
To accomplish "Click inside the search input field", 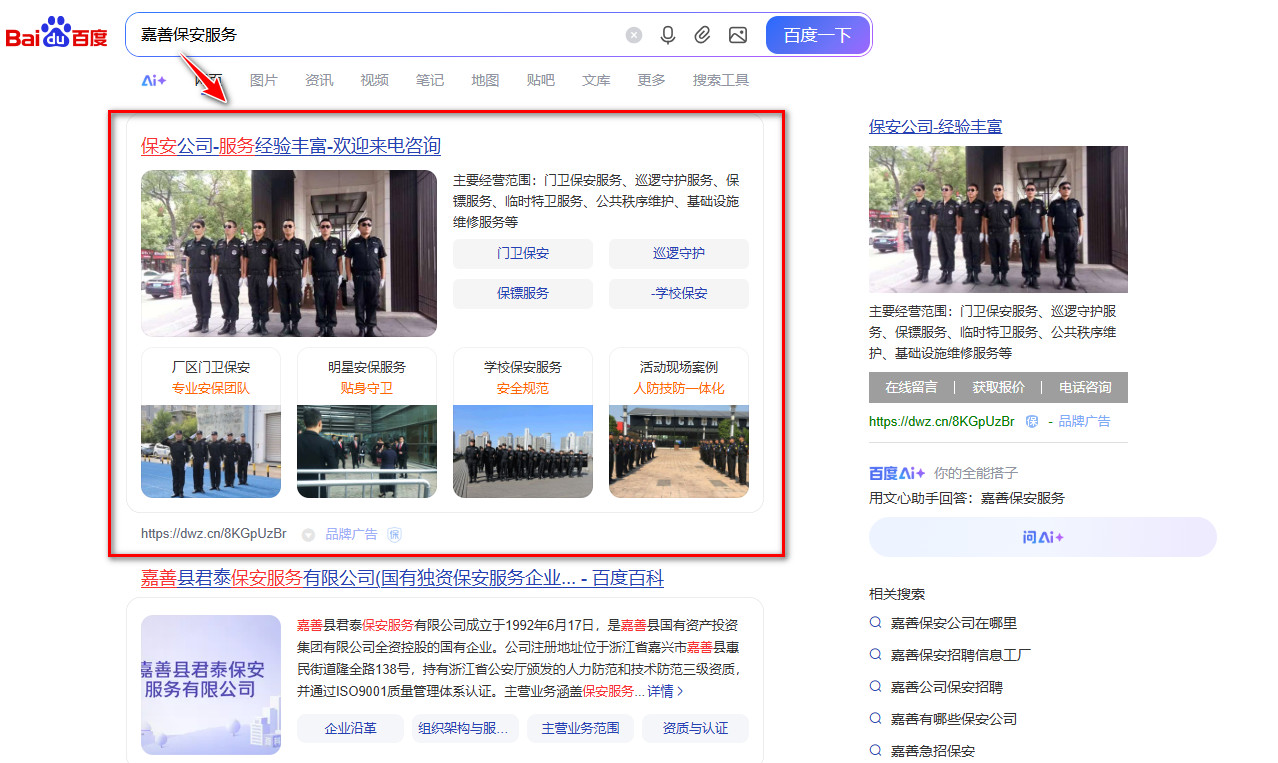I will click(x=380, y=35).
